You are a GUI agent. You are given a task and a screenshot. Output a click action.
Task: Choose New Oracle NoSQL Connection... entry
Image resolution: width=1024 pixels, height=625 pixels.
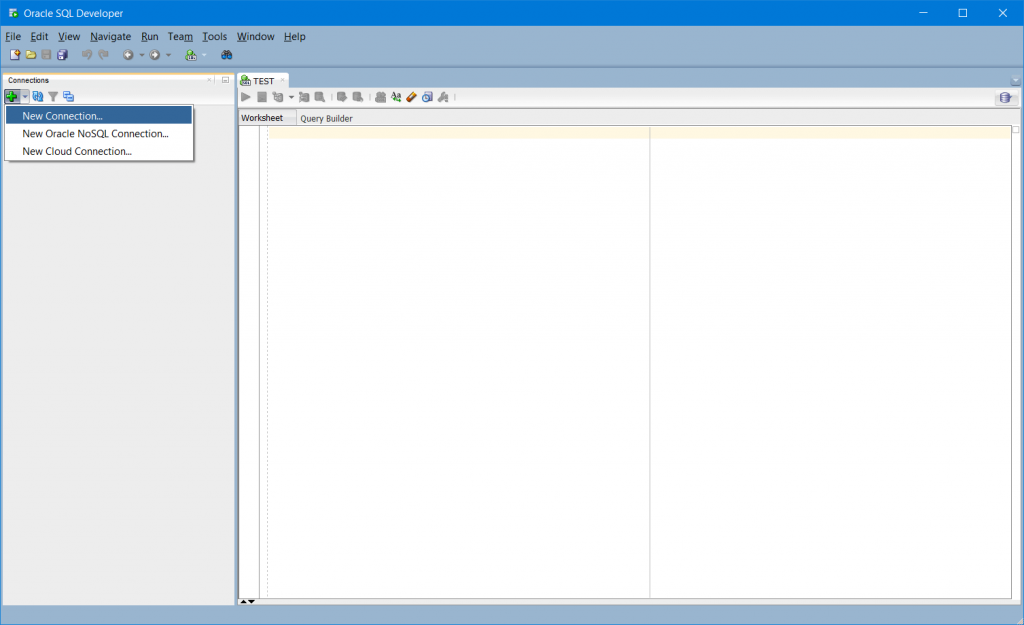[95, 134]
